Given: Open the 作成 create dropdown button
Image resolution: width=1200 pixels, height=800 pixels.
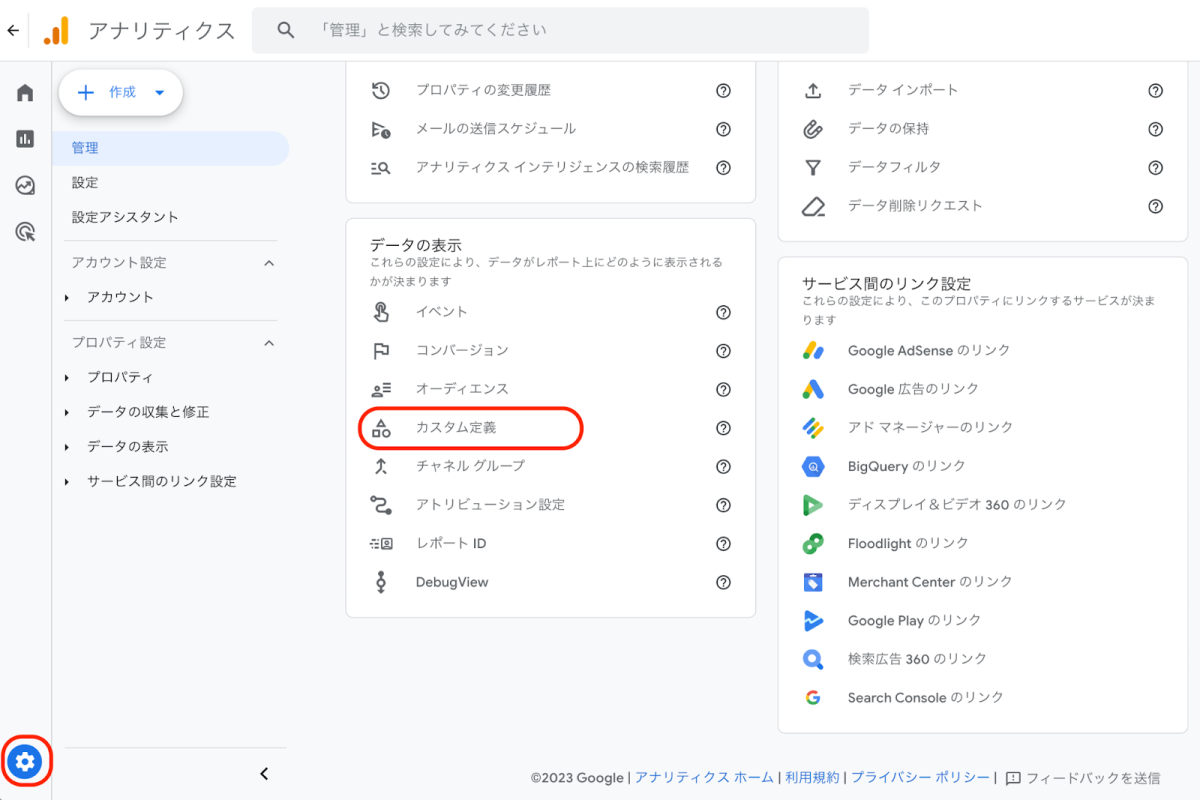Looking at the screenshot, I should (121, 92).
